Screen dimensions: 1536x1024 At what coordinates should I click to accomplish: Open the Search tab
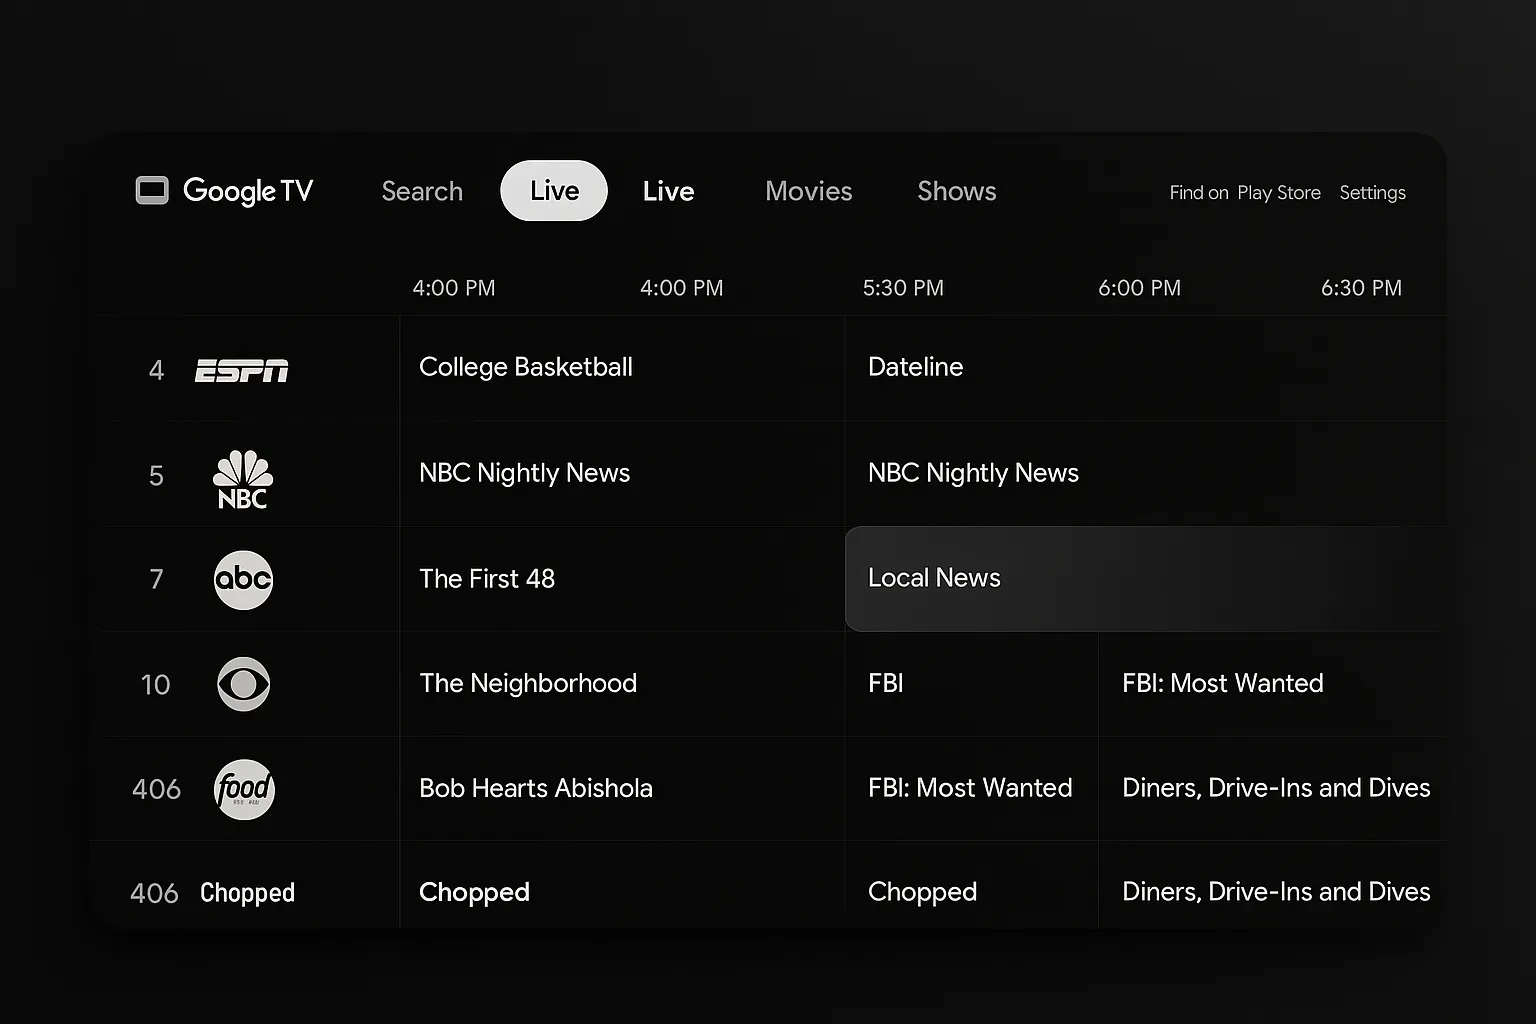point(422,191)
